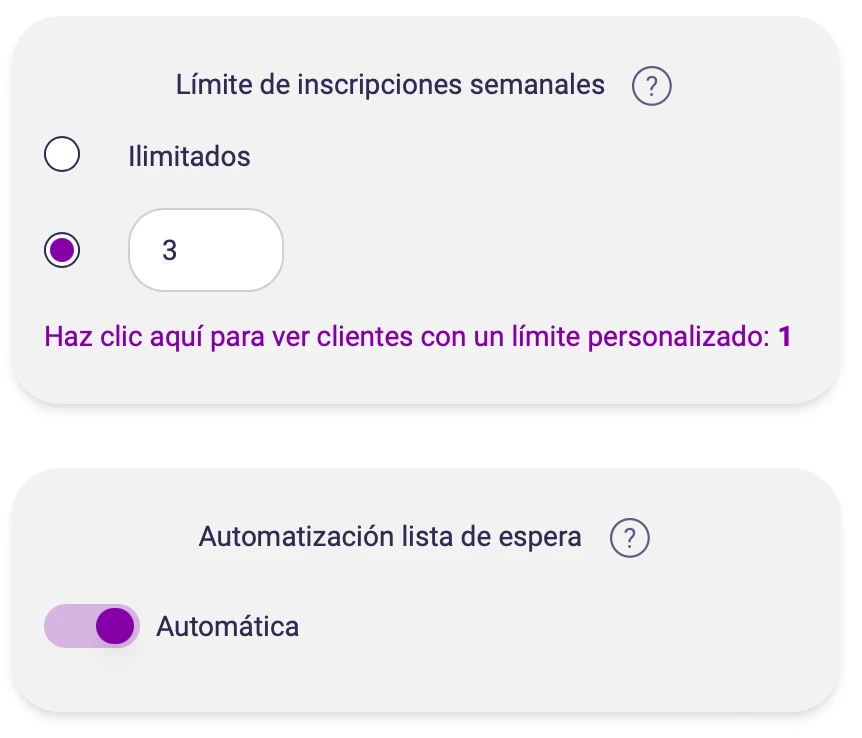Image resolution: width=862 pixels, height=738 pixels.
Task: Click the Ilimitados label text
Action: pos(189,156)
